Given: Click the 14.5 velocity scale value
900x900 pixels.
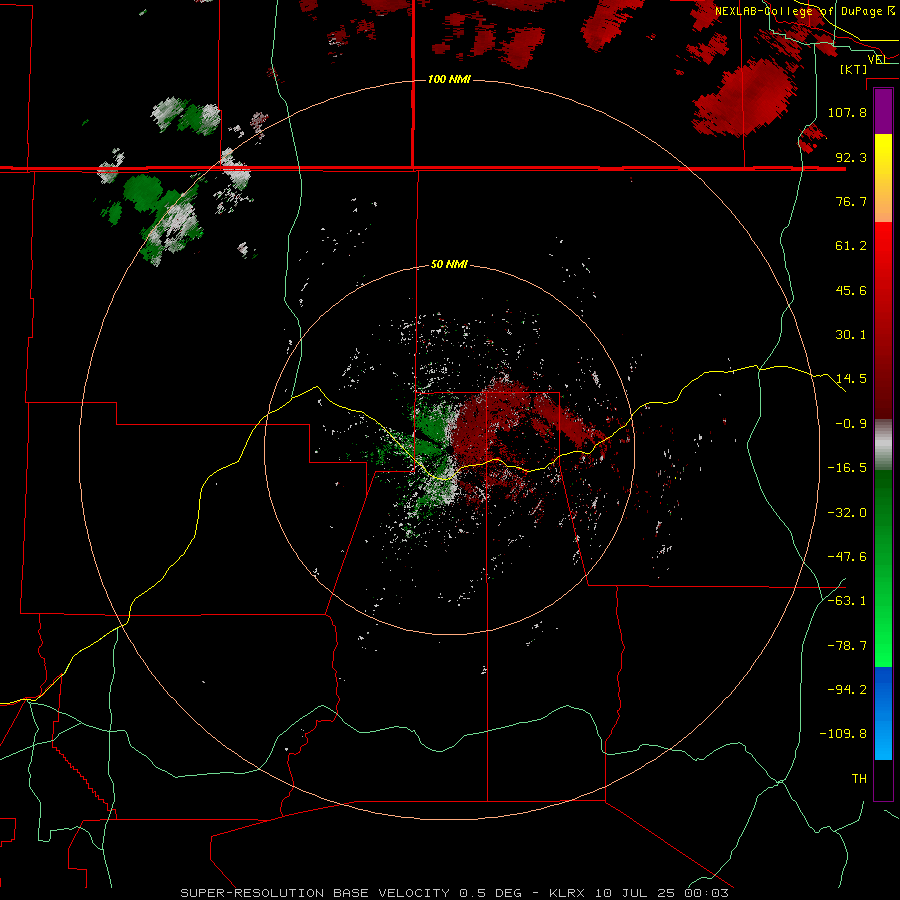Looking at the screenshot, I should click(851, 379).
